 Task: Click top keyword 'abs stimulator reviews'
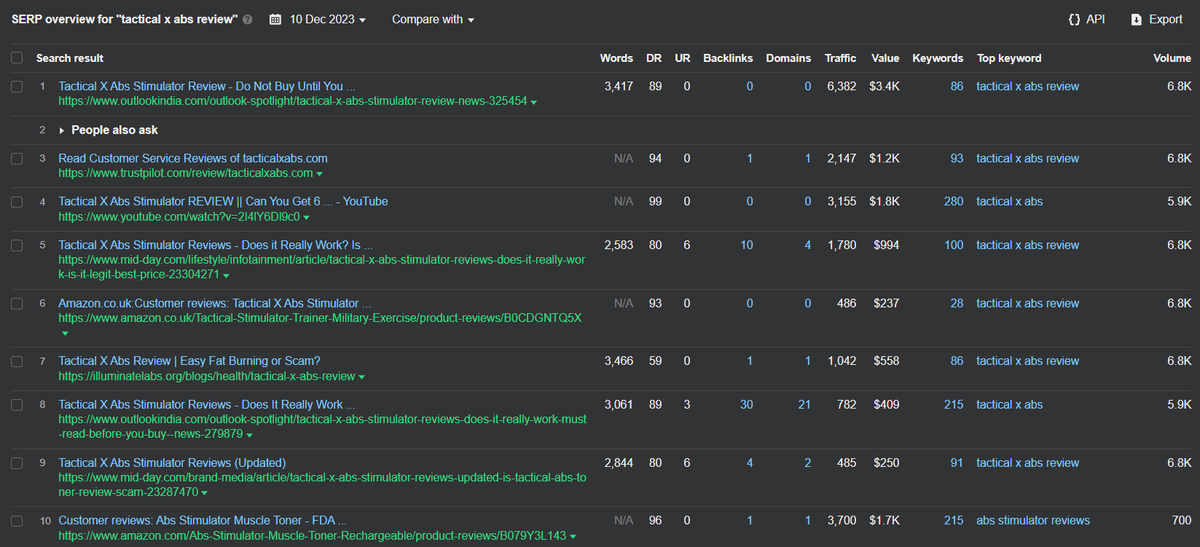click(x=1033, y=521)
